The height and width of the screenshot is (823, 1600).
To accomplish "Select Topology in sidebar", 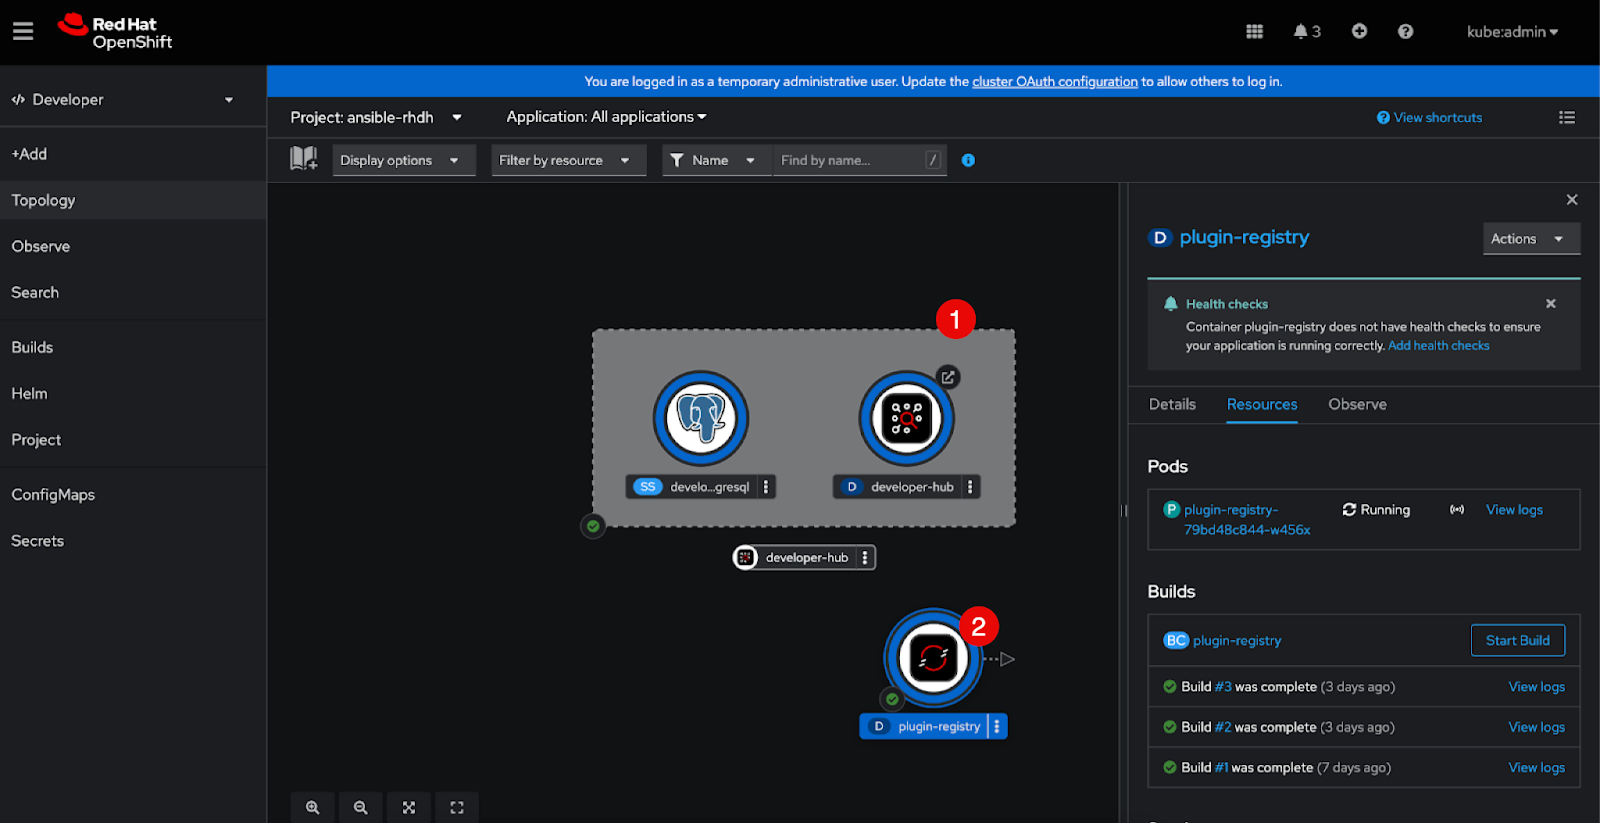I will (133, 200).
